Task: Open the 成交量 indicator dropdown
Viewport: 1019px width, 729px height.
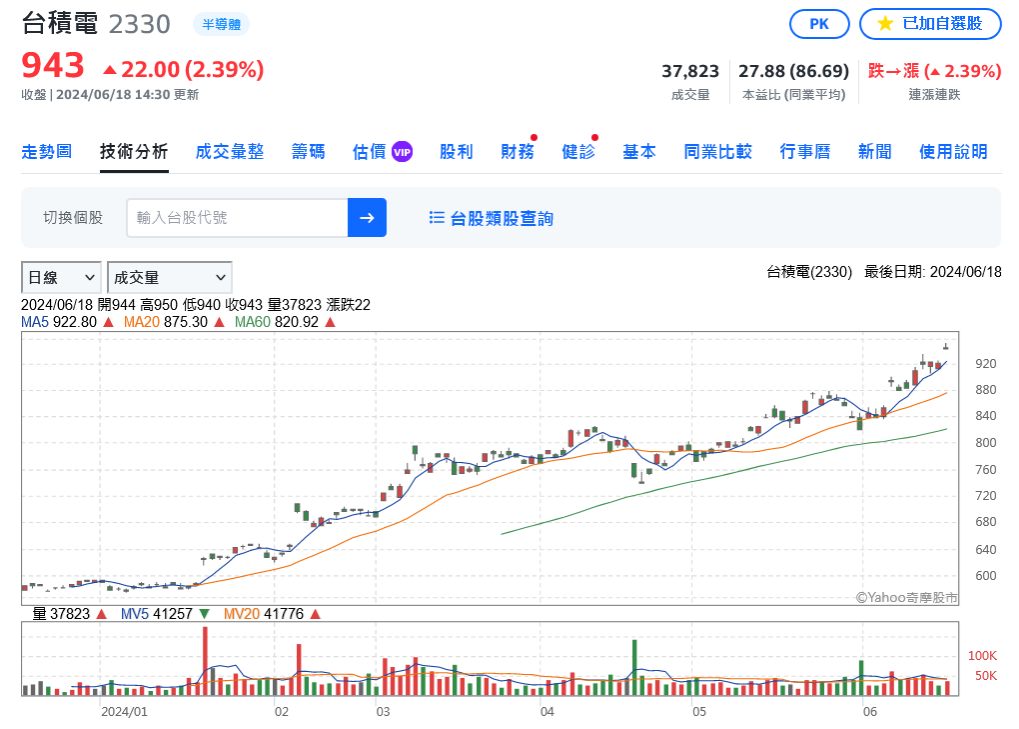Action: pos(169,277)
